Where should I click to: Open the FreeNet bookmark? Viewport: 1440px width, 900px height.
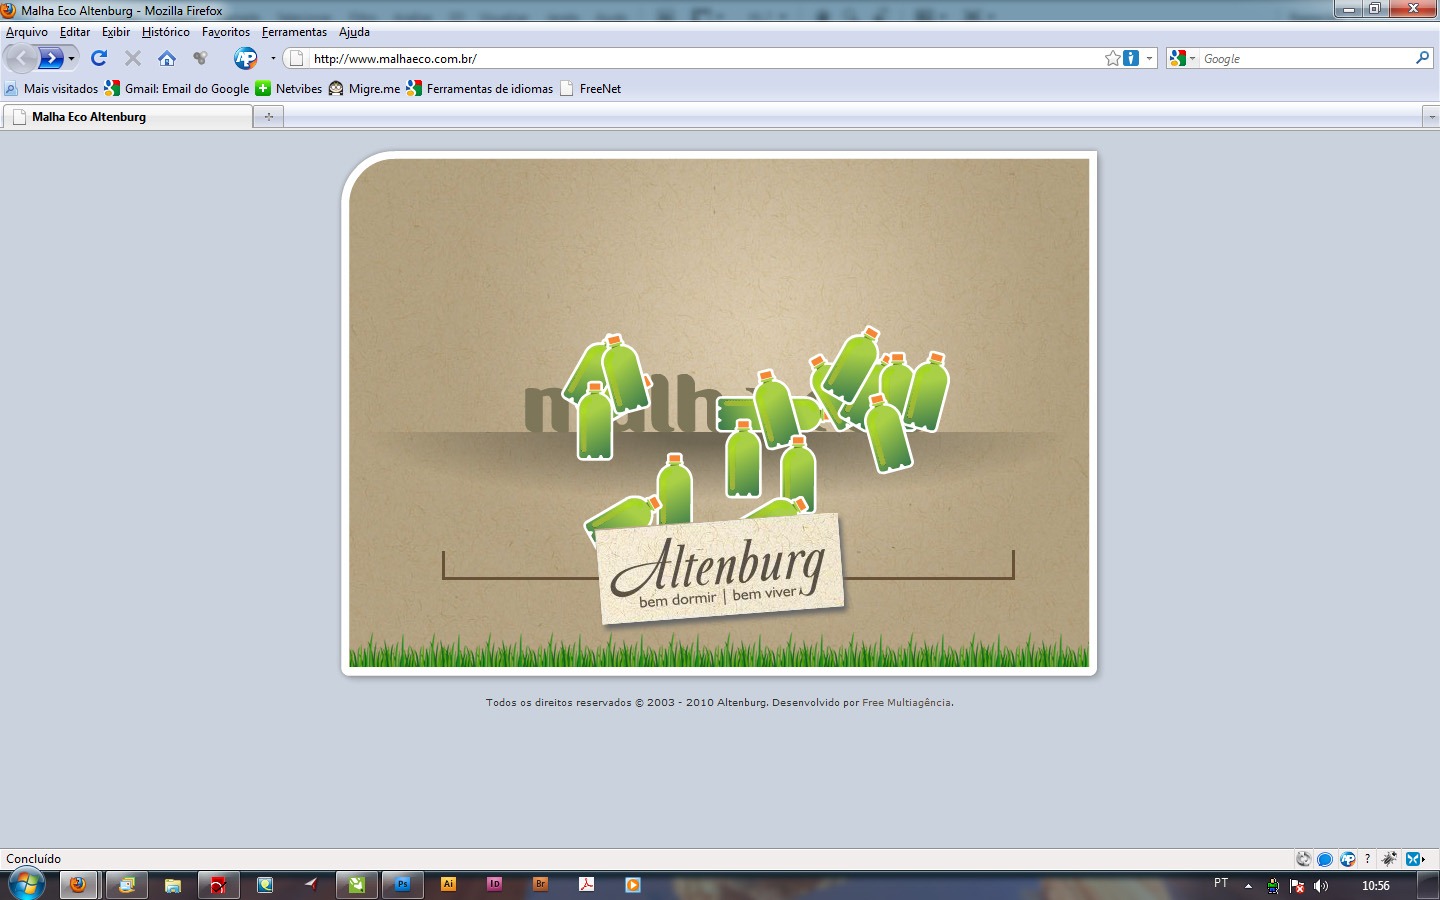[591, 89]
